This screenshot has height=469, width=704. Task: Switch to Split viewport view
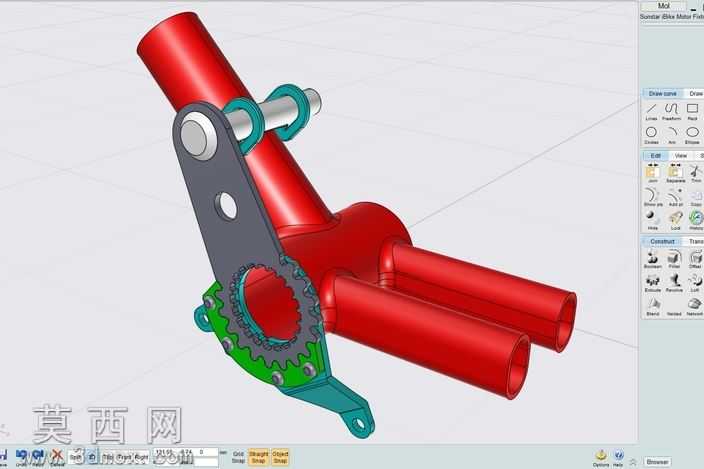[x=76, y=457]
